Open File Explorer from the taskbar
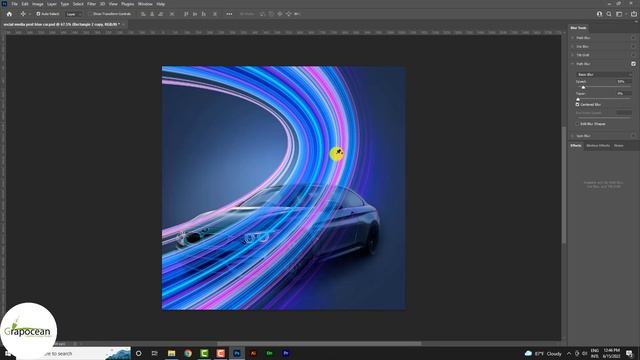640x360 pixels. point(171,353)
